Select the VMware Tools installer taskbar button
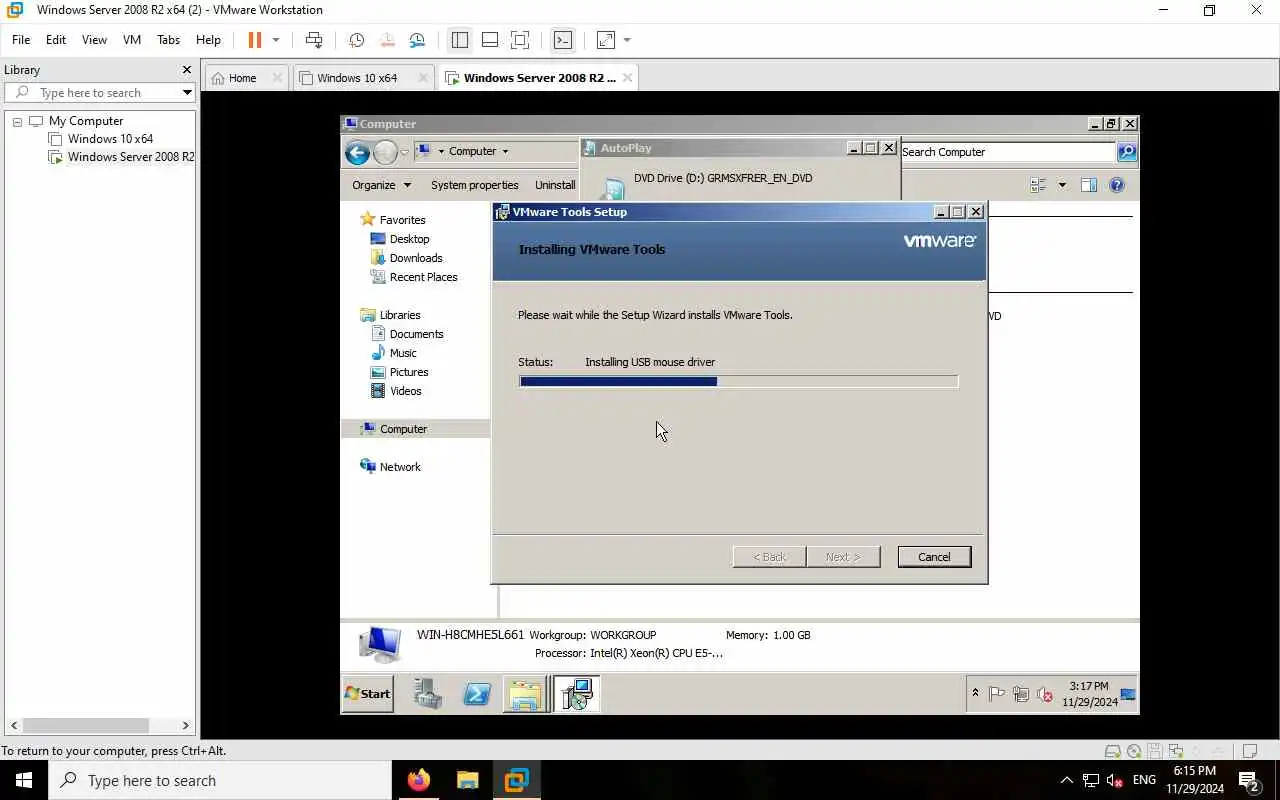1280x800 pixels. coord(576,694)
